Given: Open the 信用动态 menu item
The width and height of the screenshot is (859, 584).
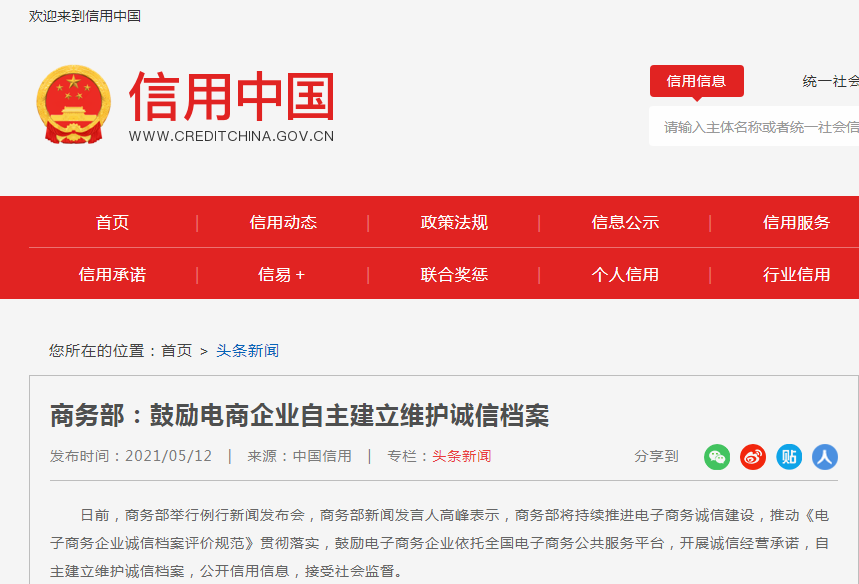Looking at the screenshot, I should click(x=283, y=222).
